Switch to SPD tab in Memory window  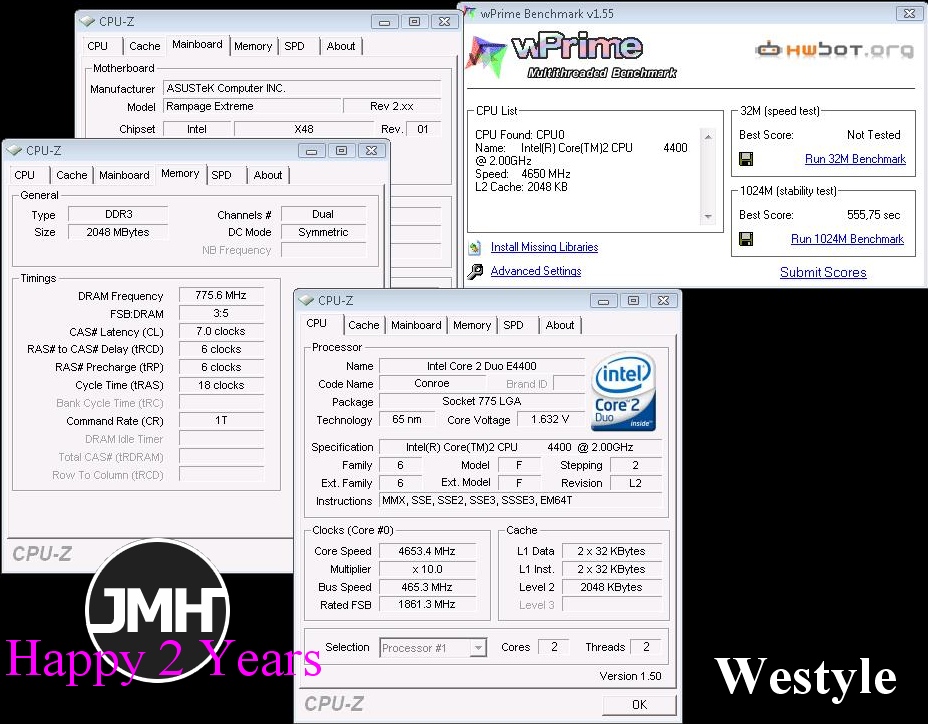pos(221,175)
